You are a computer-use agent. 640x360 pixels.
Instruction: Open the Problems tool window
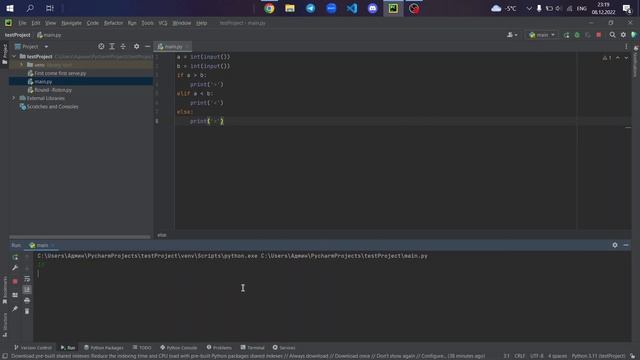pyautogui.click(x=219, y=348)
